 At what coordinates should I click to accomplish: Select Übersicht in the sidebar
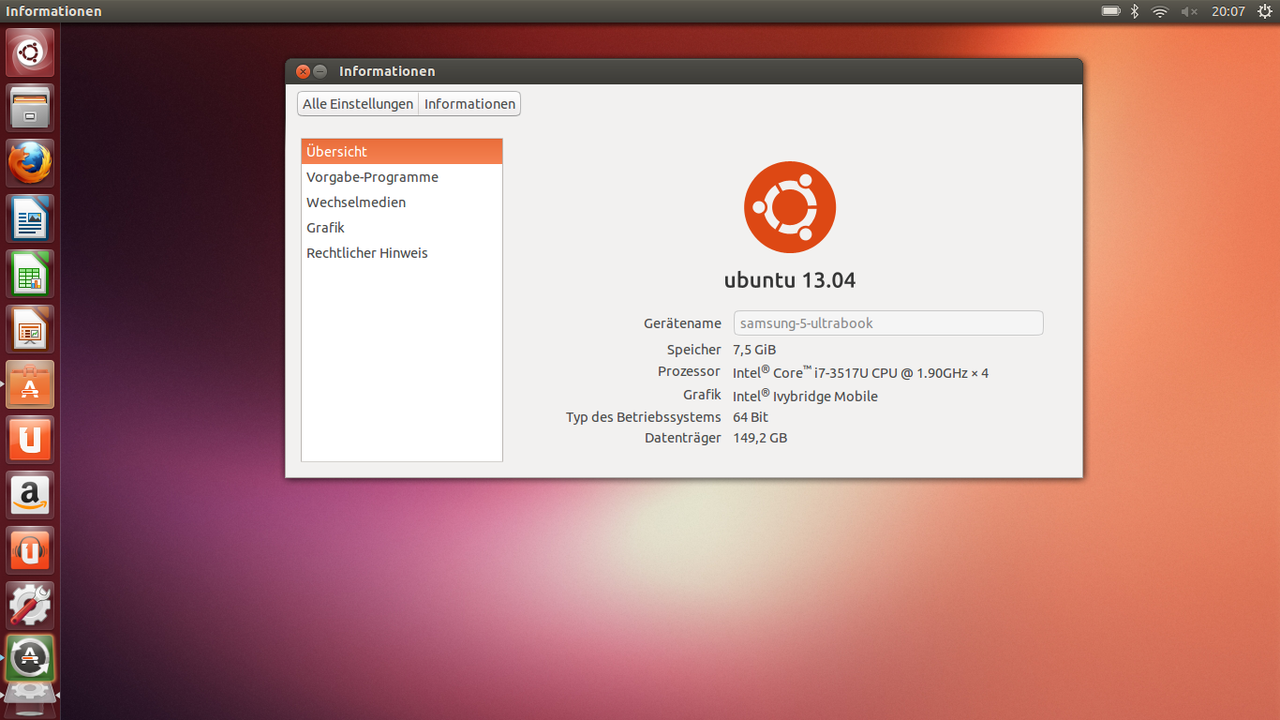[x=402, y=152]
